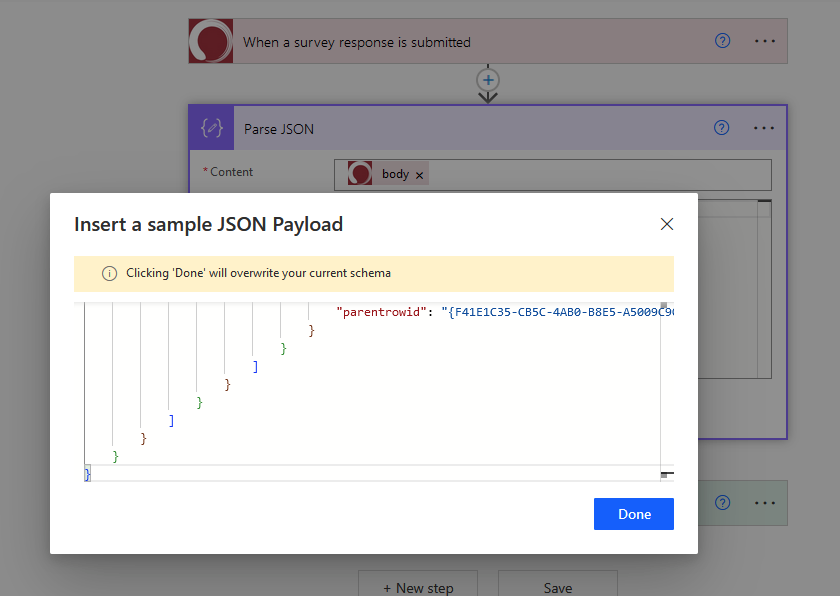Open help on the bottom collapsed action
The height and width of the screenshot is (596, 840).
click(x=722, y=503)
